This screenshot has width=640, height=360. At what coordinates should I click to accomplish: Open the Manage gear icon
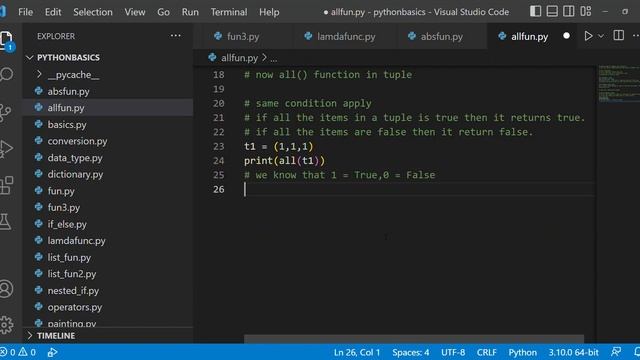click(x=6, y=324)
